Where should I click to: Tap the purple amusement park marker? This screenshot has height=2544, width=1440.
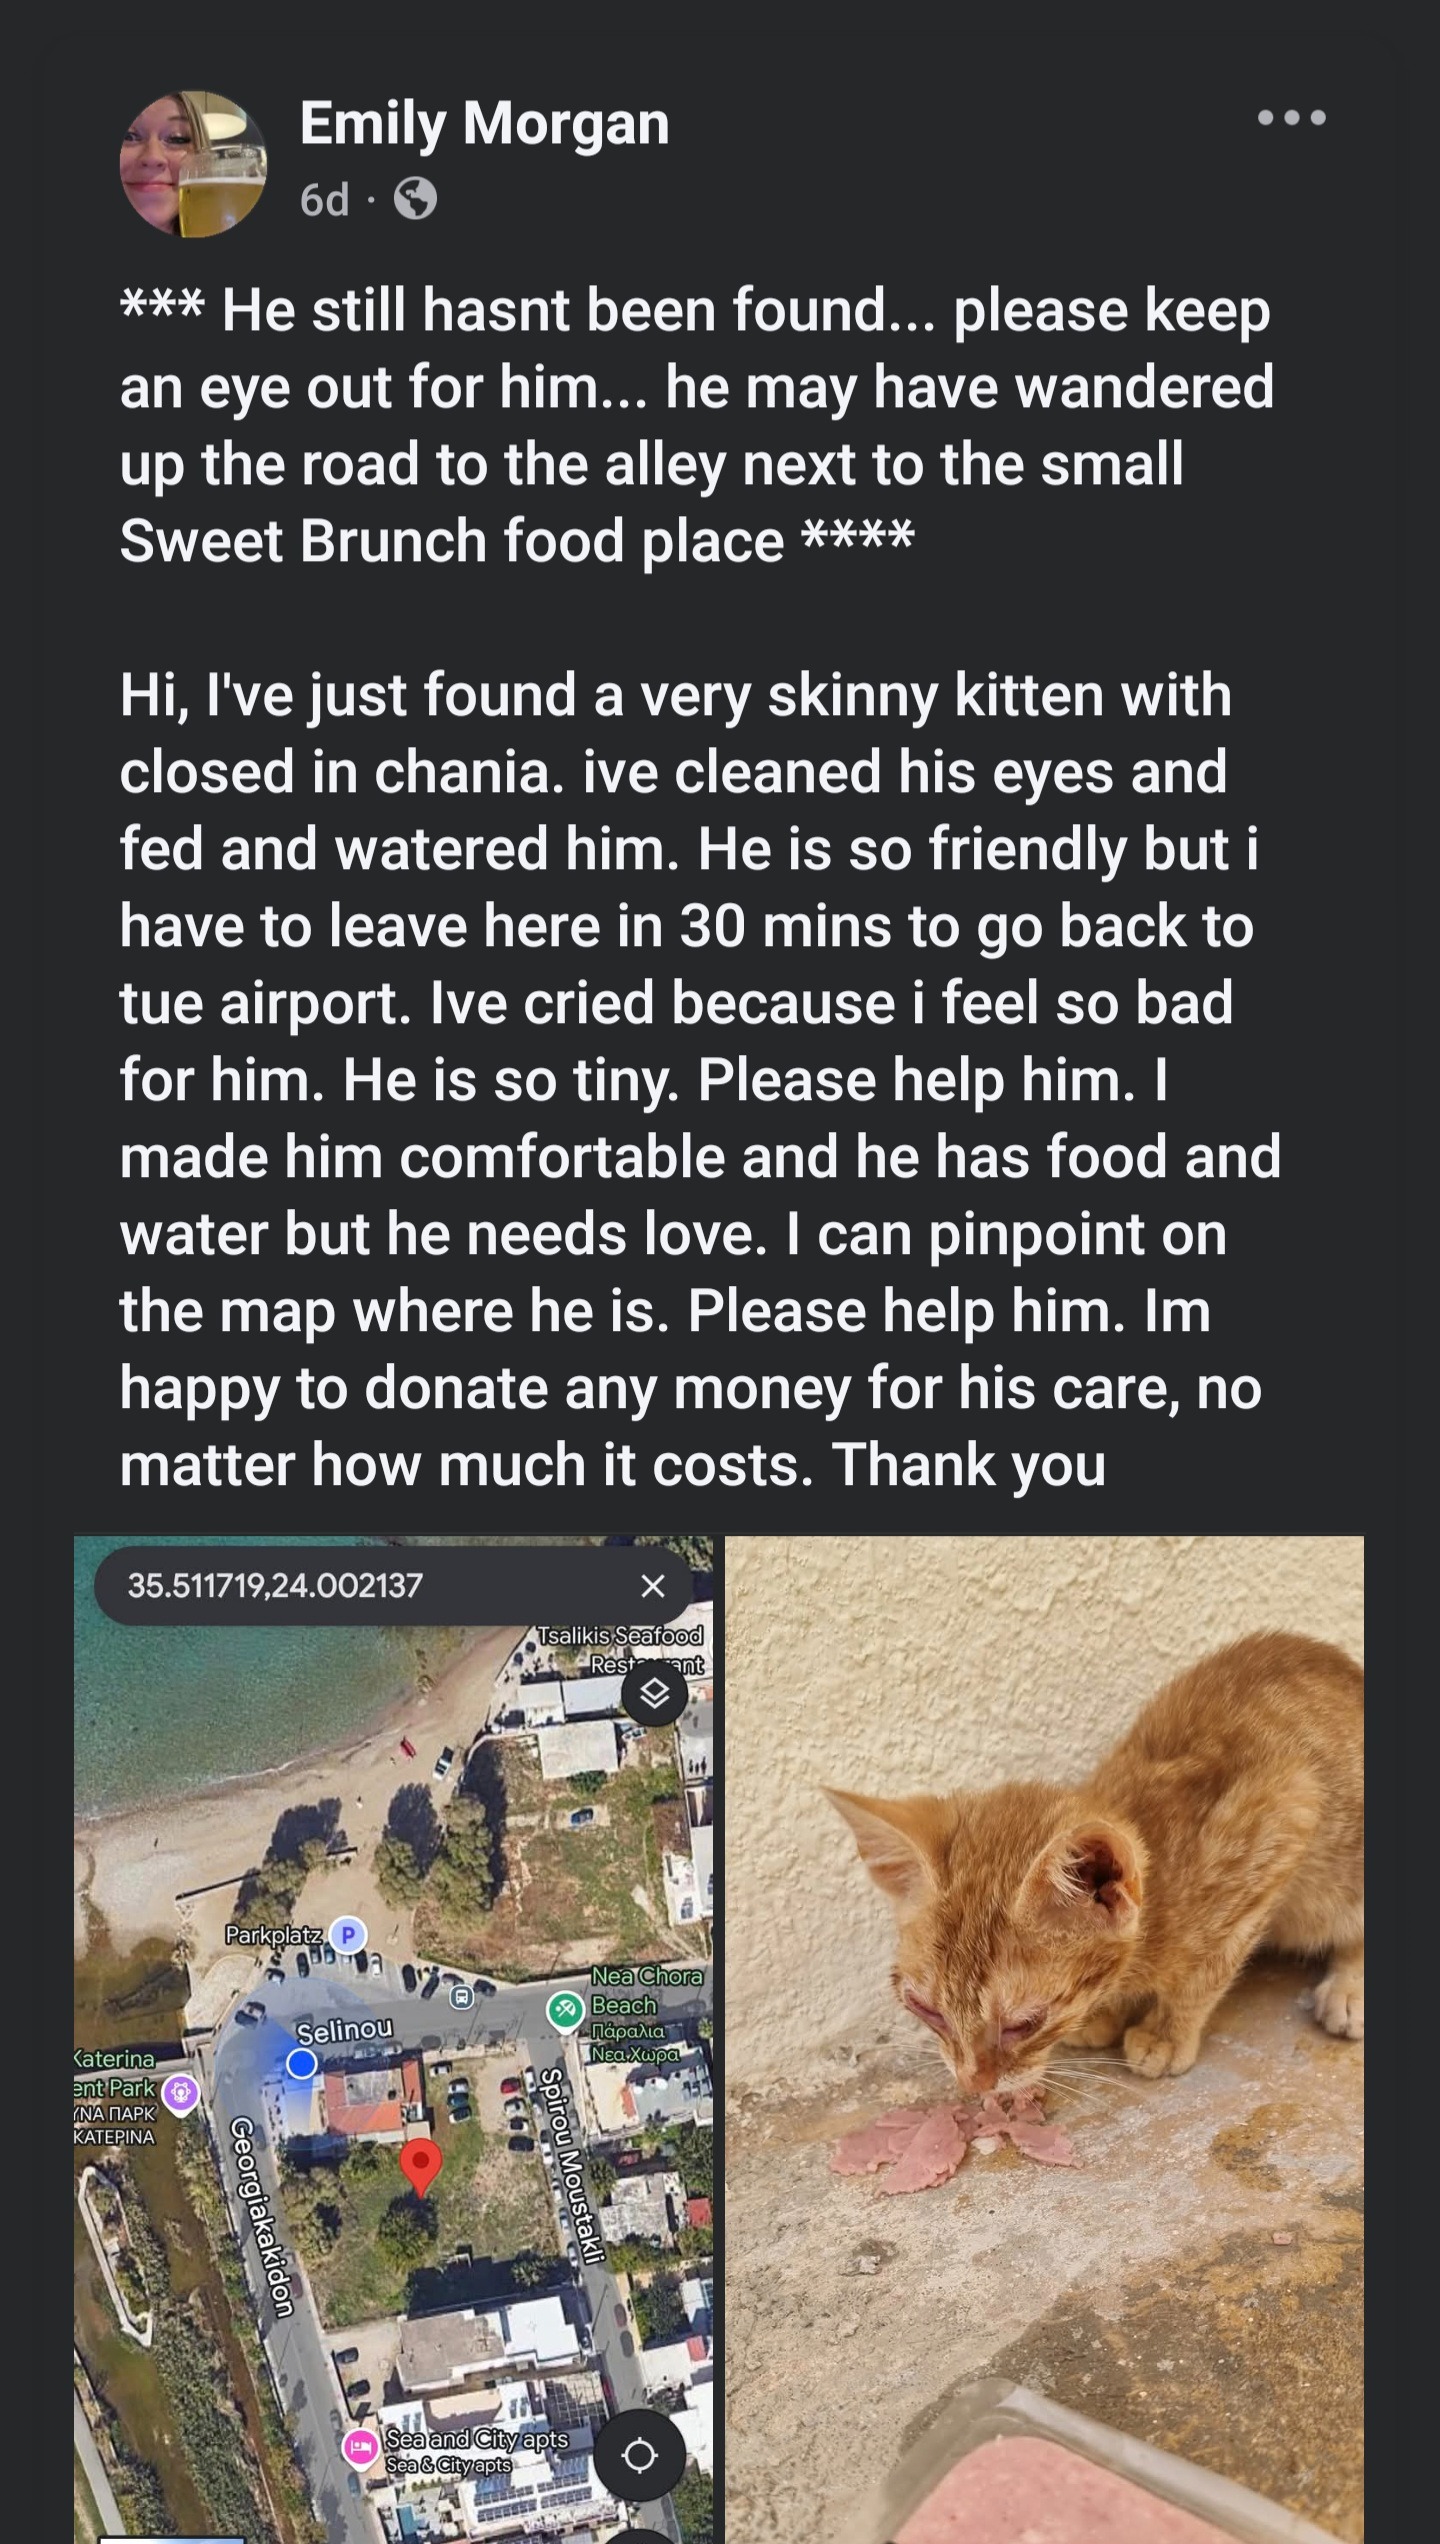181,2089
